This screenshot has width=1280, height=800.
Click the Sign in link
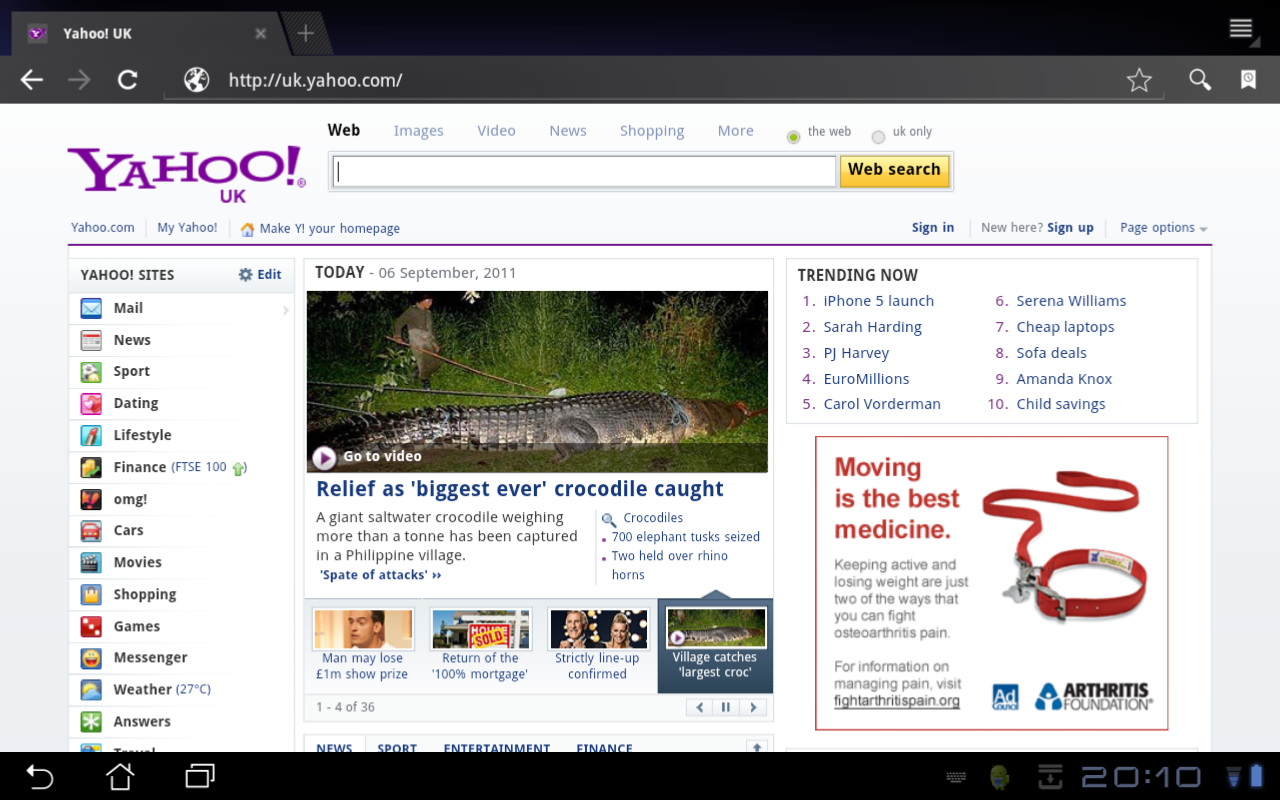pyautogui.click(x=932, y=228)
